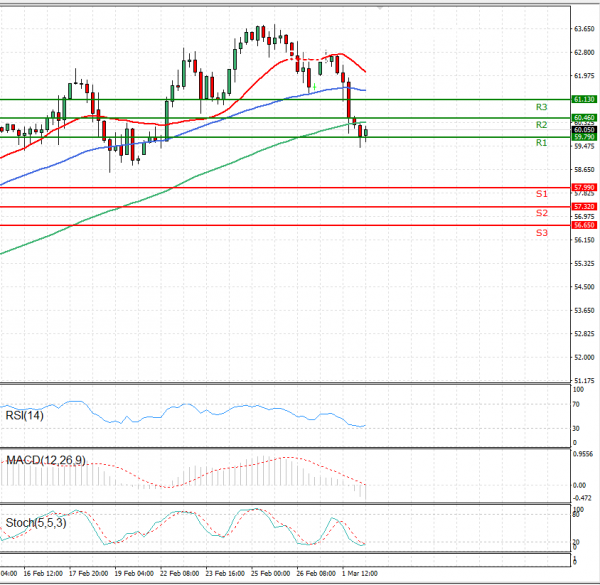600x585 pixels.
Task: Click the RSI axis value 30
Action: pos(576,429)
